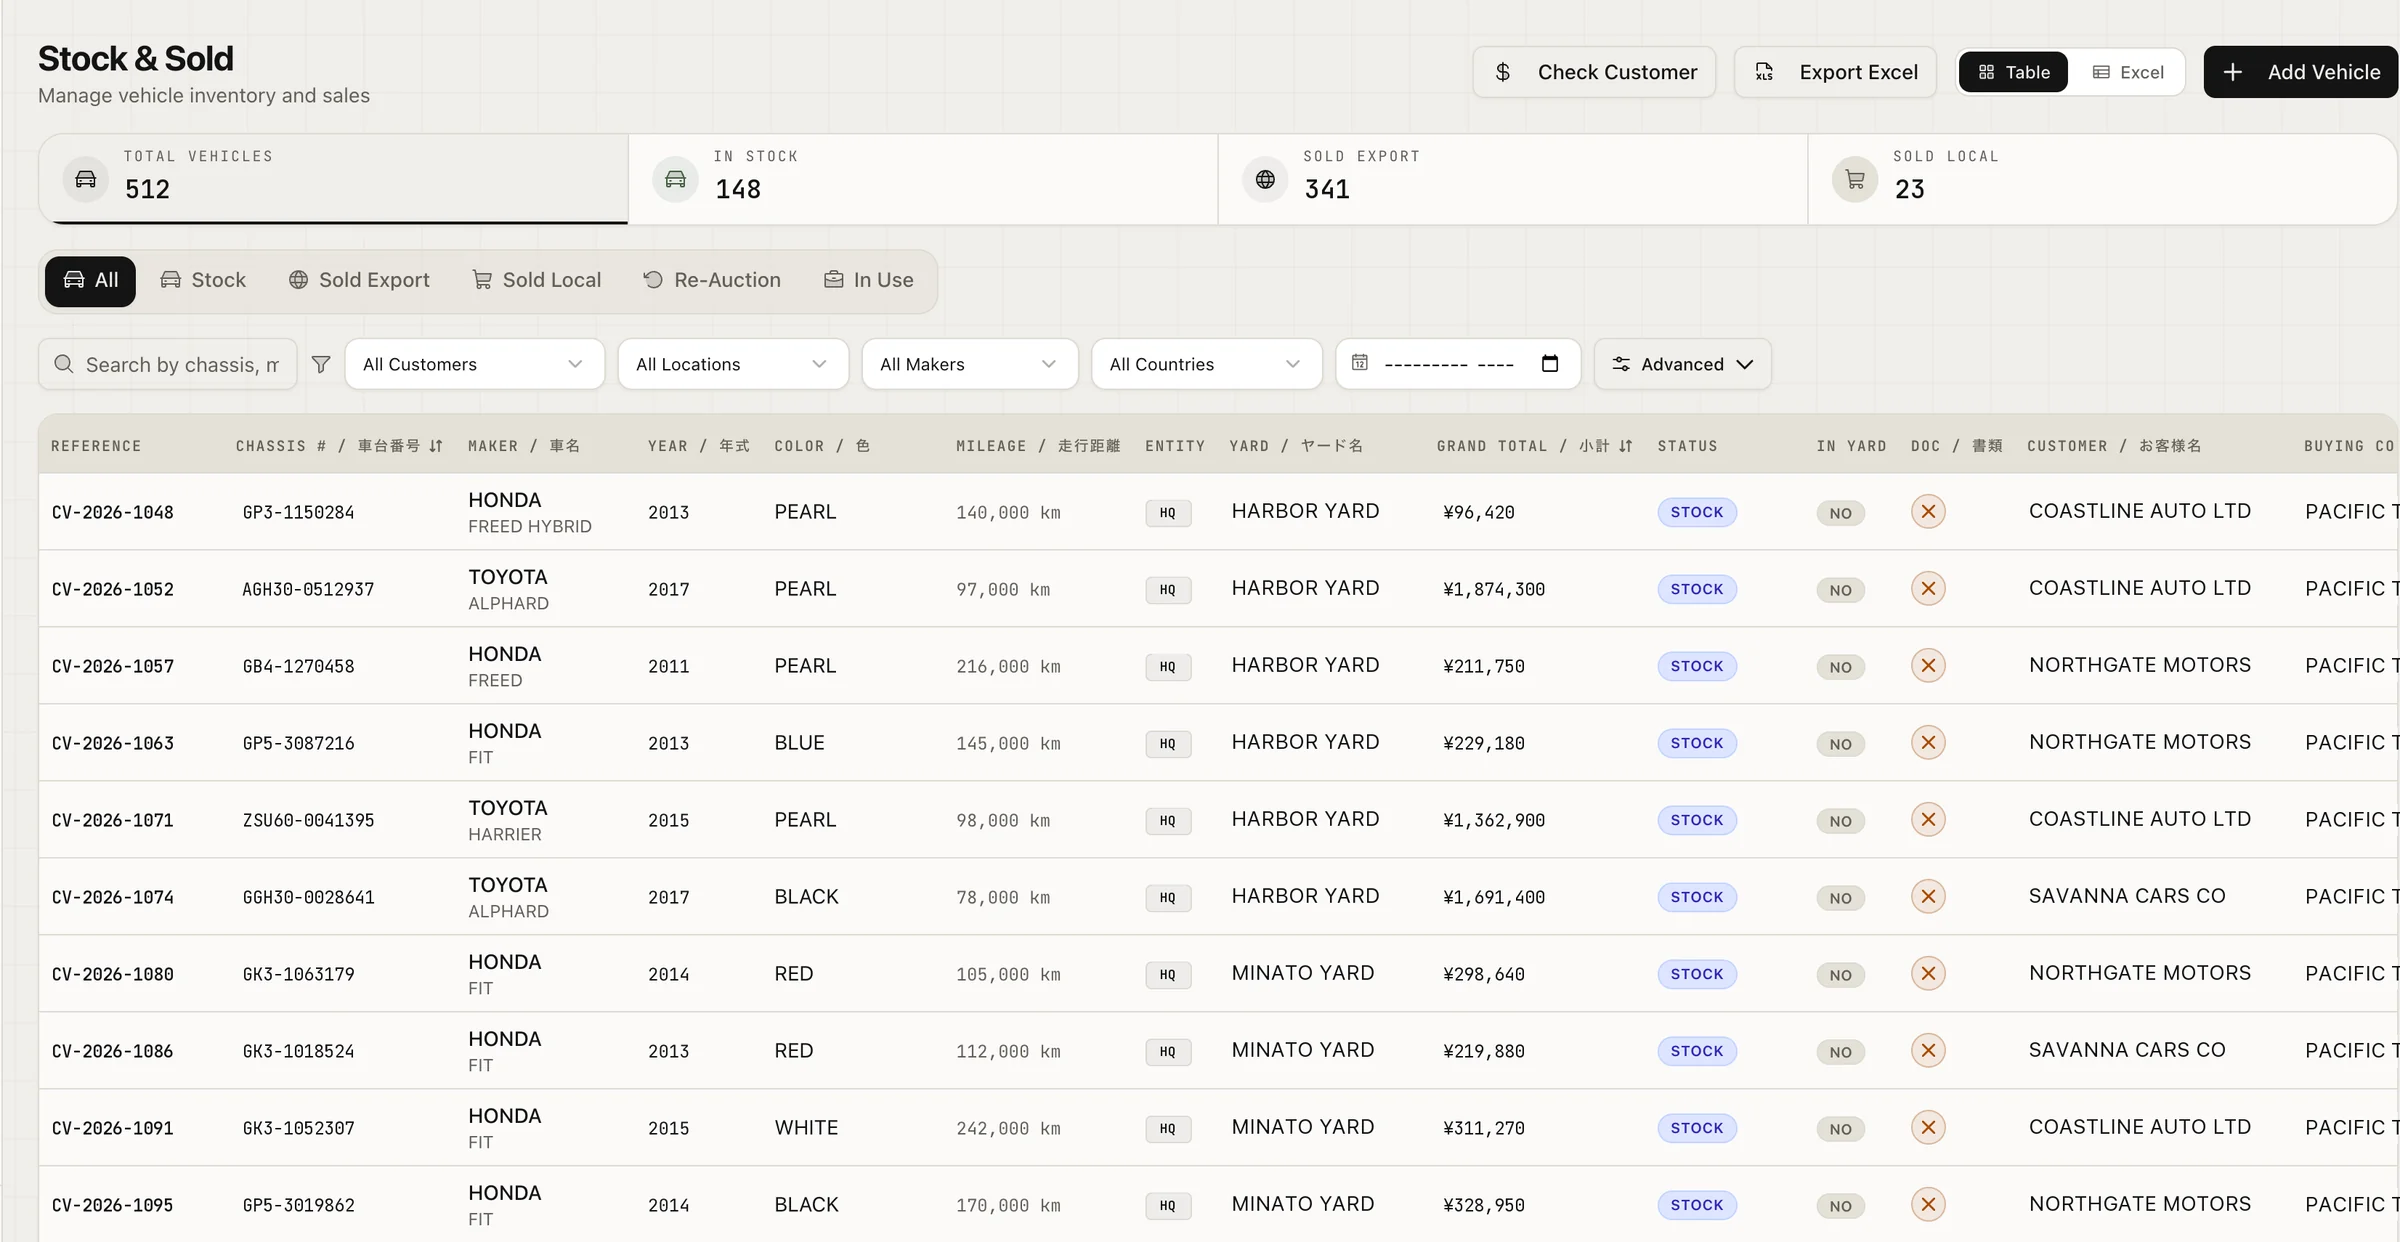Click the doc X icon for CV-2026-1071
The image size is (2400, 1242).
[1928, 820]
